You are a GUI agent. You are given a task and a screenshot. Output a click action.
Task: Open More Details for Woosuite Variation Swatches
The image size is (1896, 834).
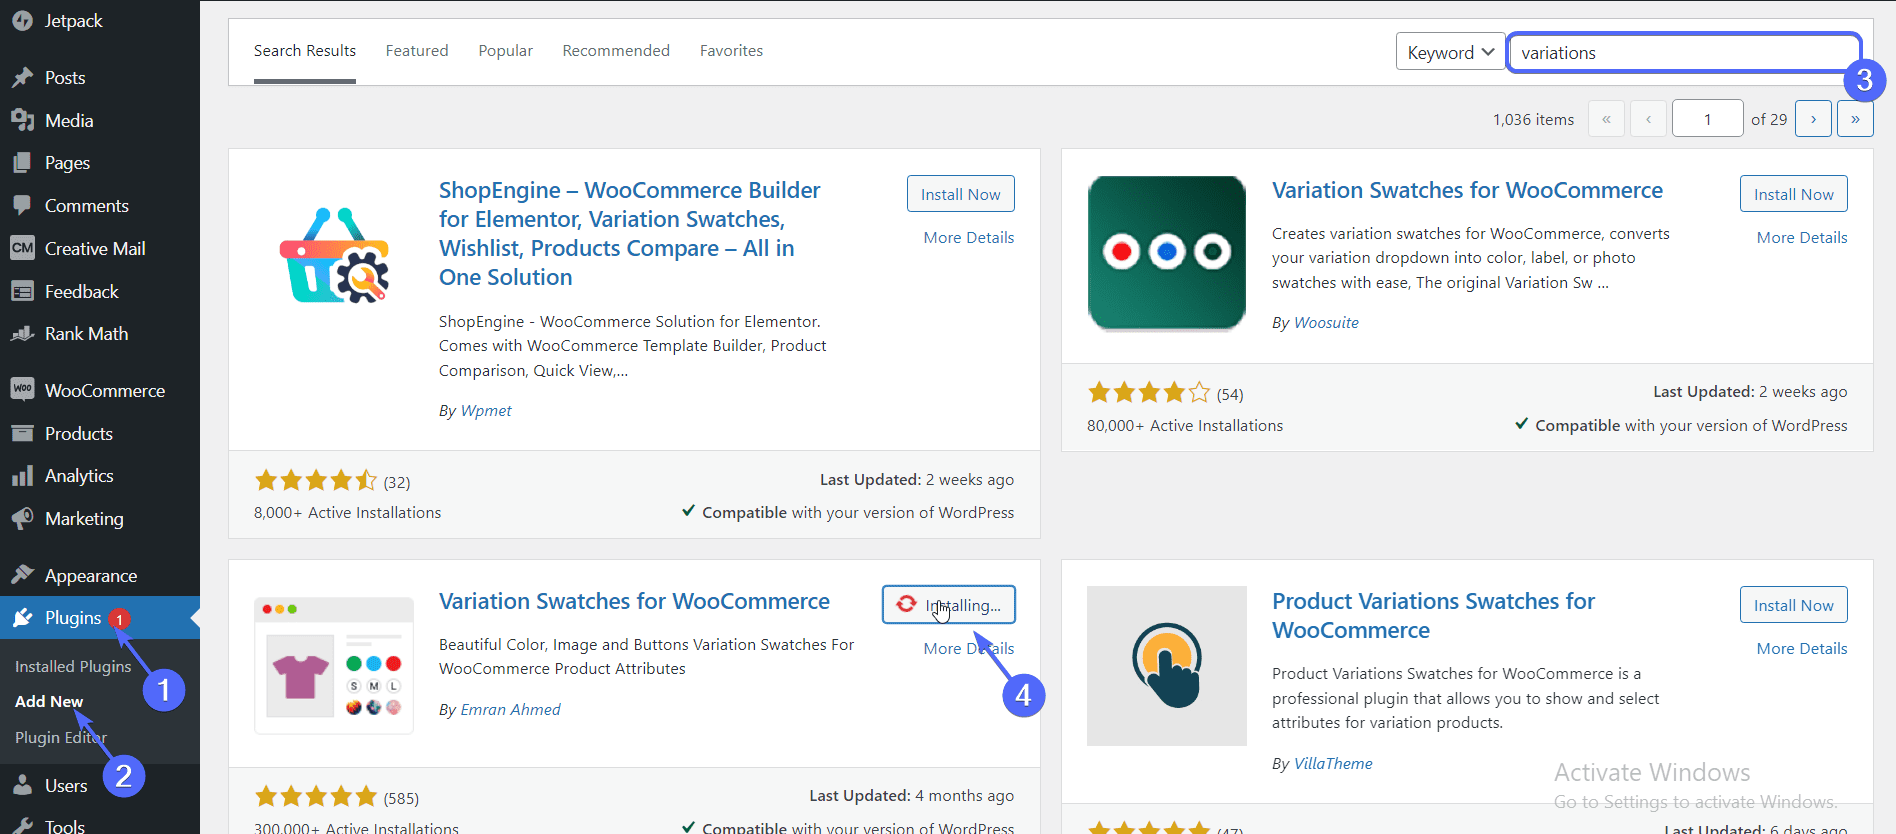pyautogui.click(x=1801, y=238)
